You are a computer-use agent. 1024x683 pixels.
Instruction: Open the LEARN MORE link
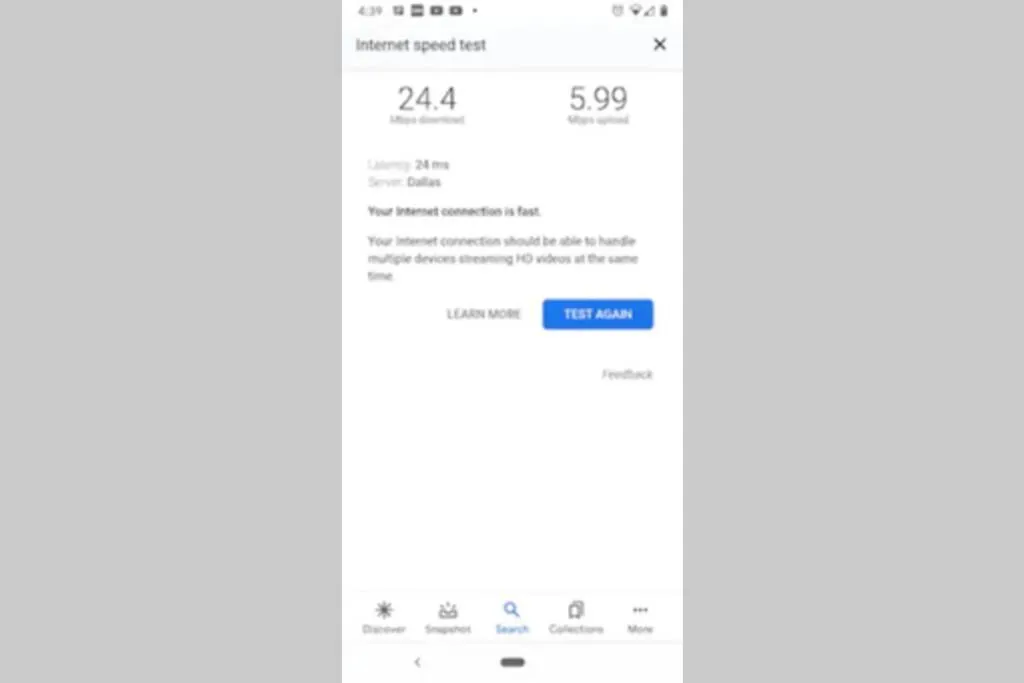(x=483, y=314)
